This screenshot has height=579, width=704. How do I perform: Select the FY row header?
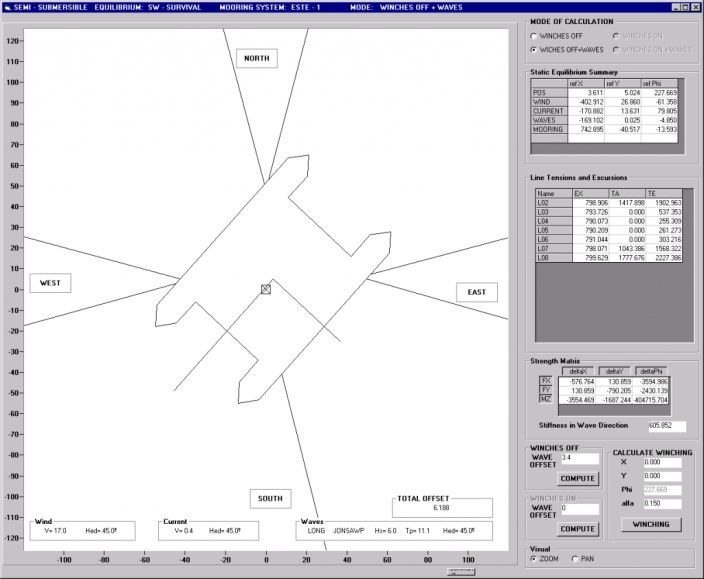(x=546, y=390)
